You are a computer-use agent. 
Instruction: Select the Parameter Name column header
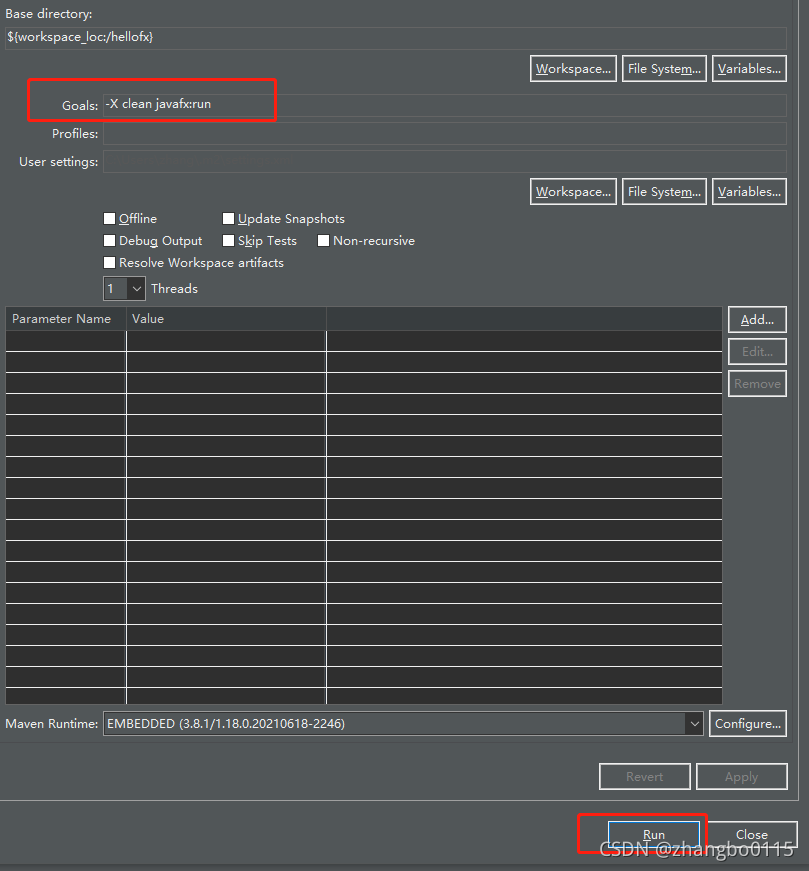60,318
